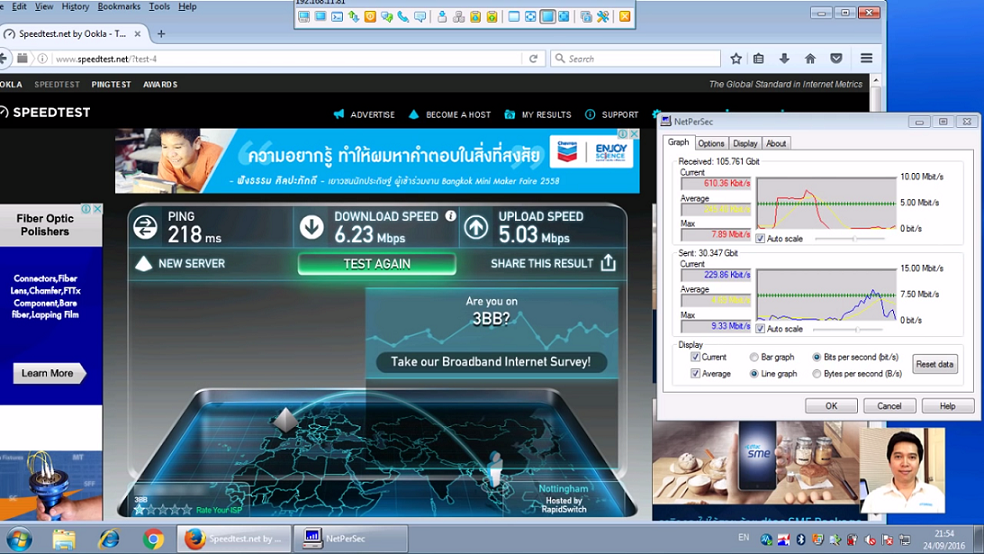Open My Results on Speedtest header
The width and height of the screenshot is (984, 554).
[x=538, y=115]
